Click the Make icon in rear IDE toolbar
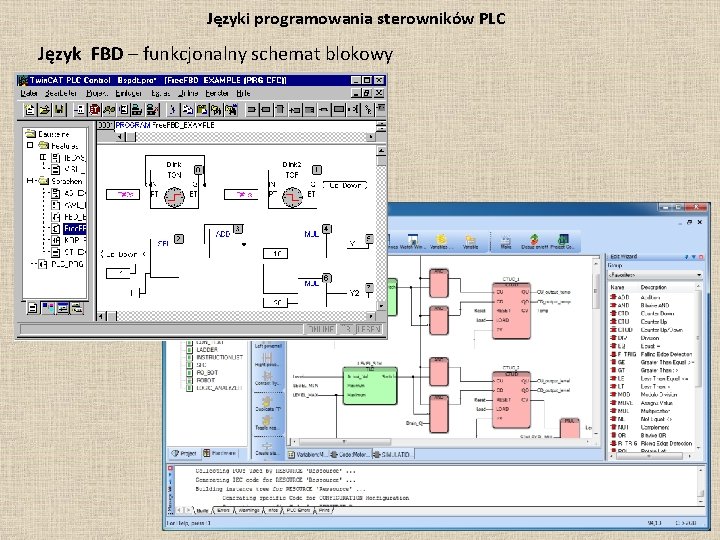Screen dimensions: 720x540 click(506, 242)
